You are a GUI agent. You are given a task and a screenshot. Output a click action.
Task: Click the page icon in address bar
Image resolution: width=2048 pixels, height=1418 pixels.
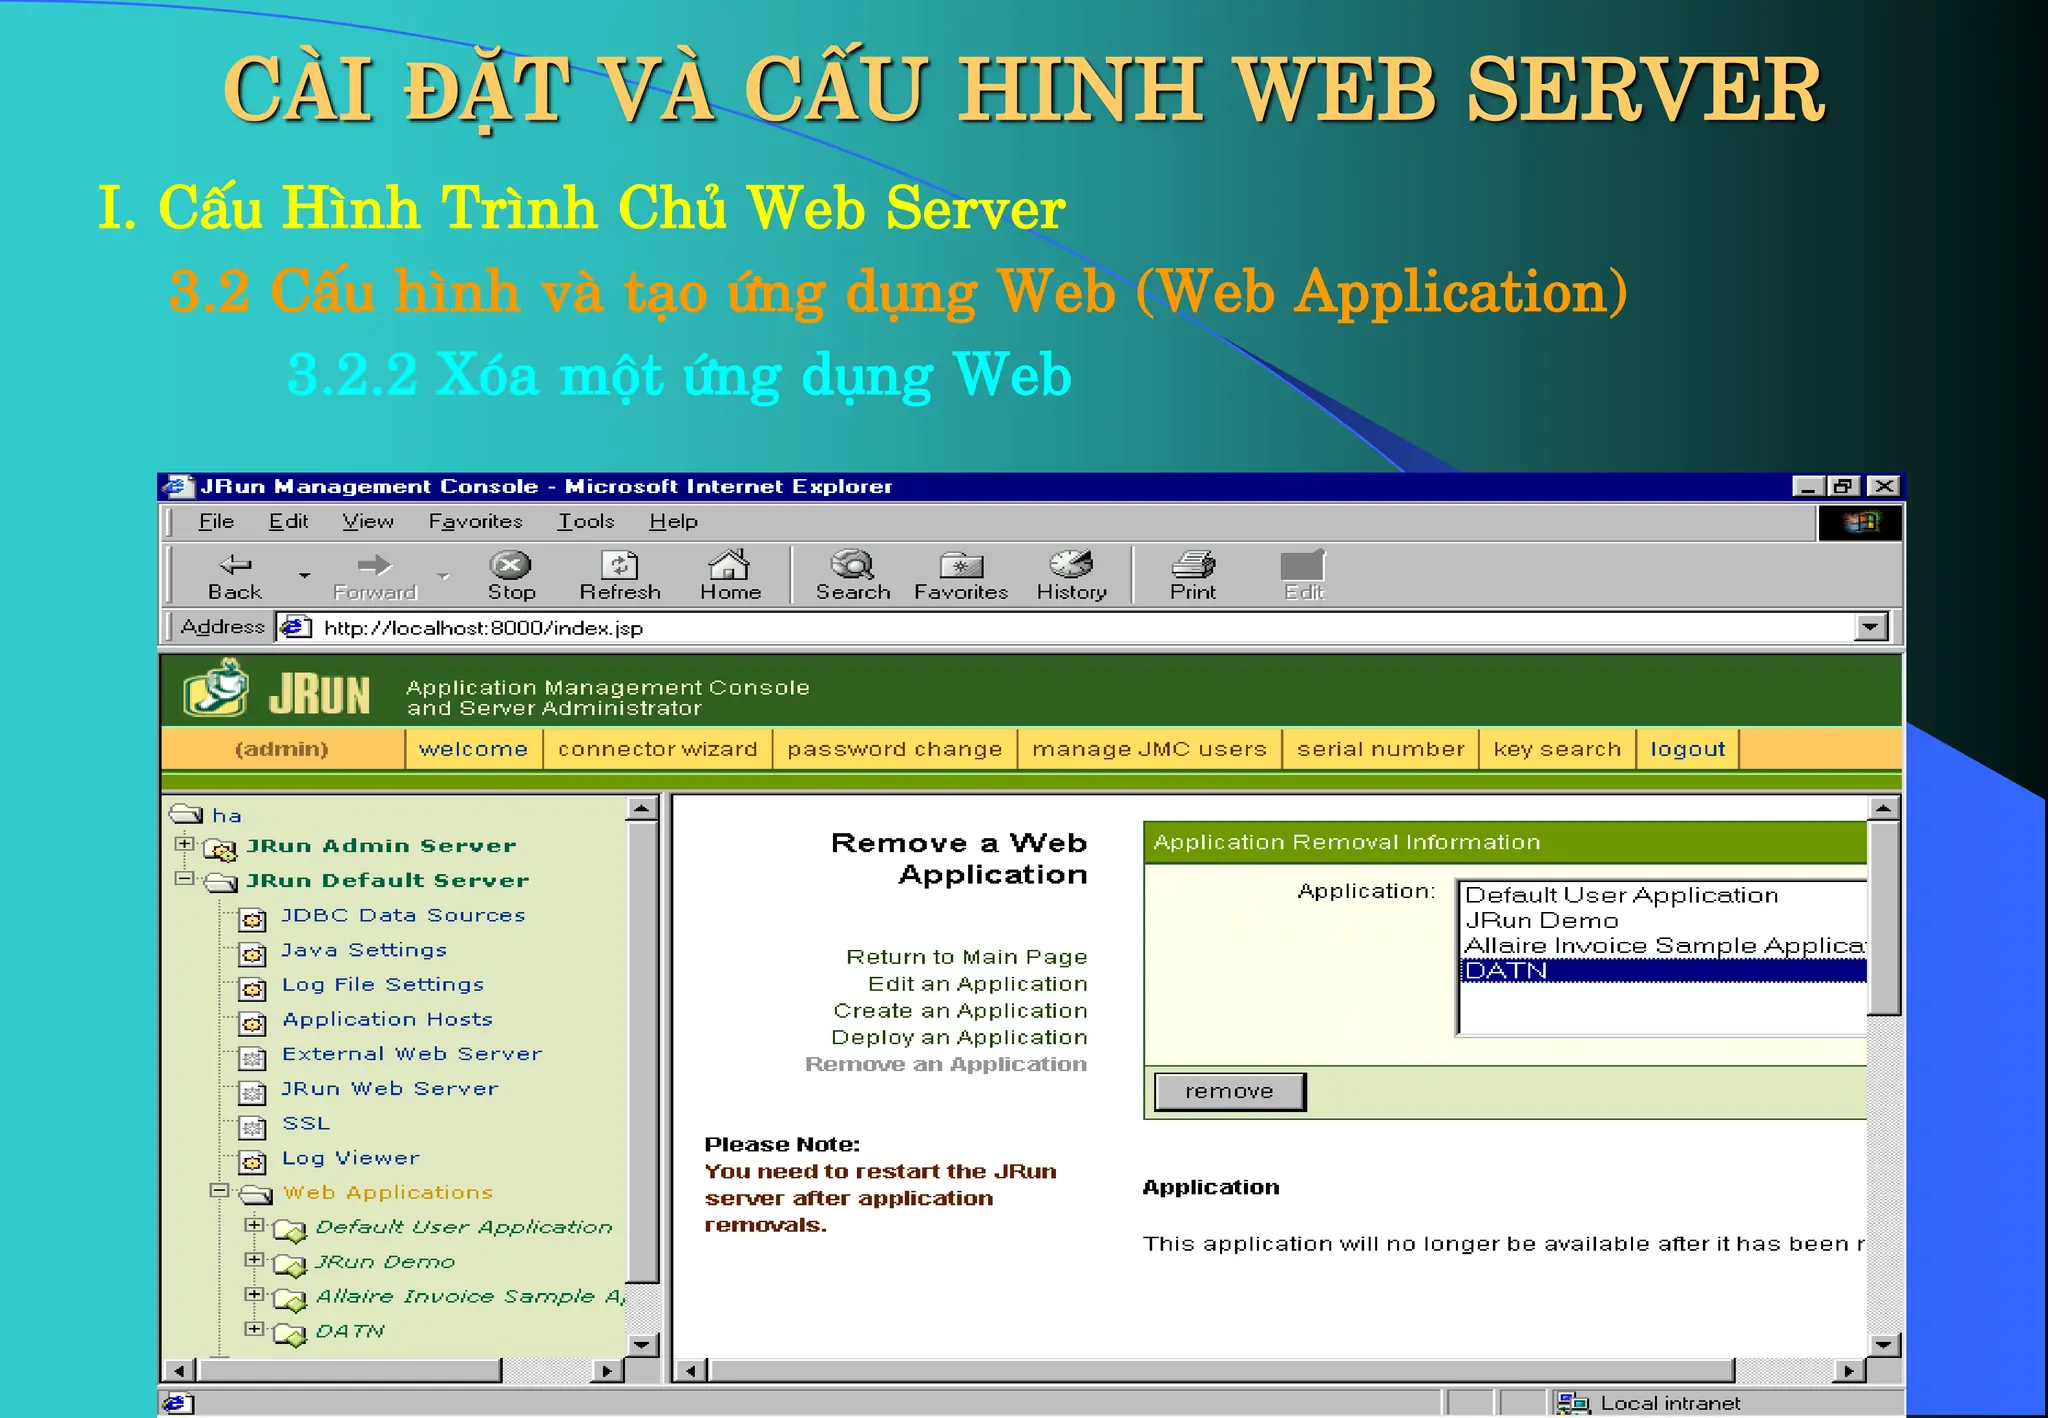coord(294,628)
